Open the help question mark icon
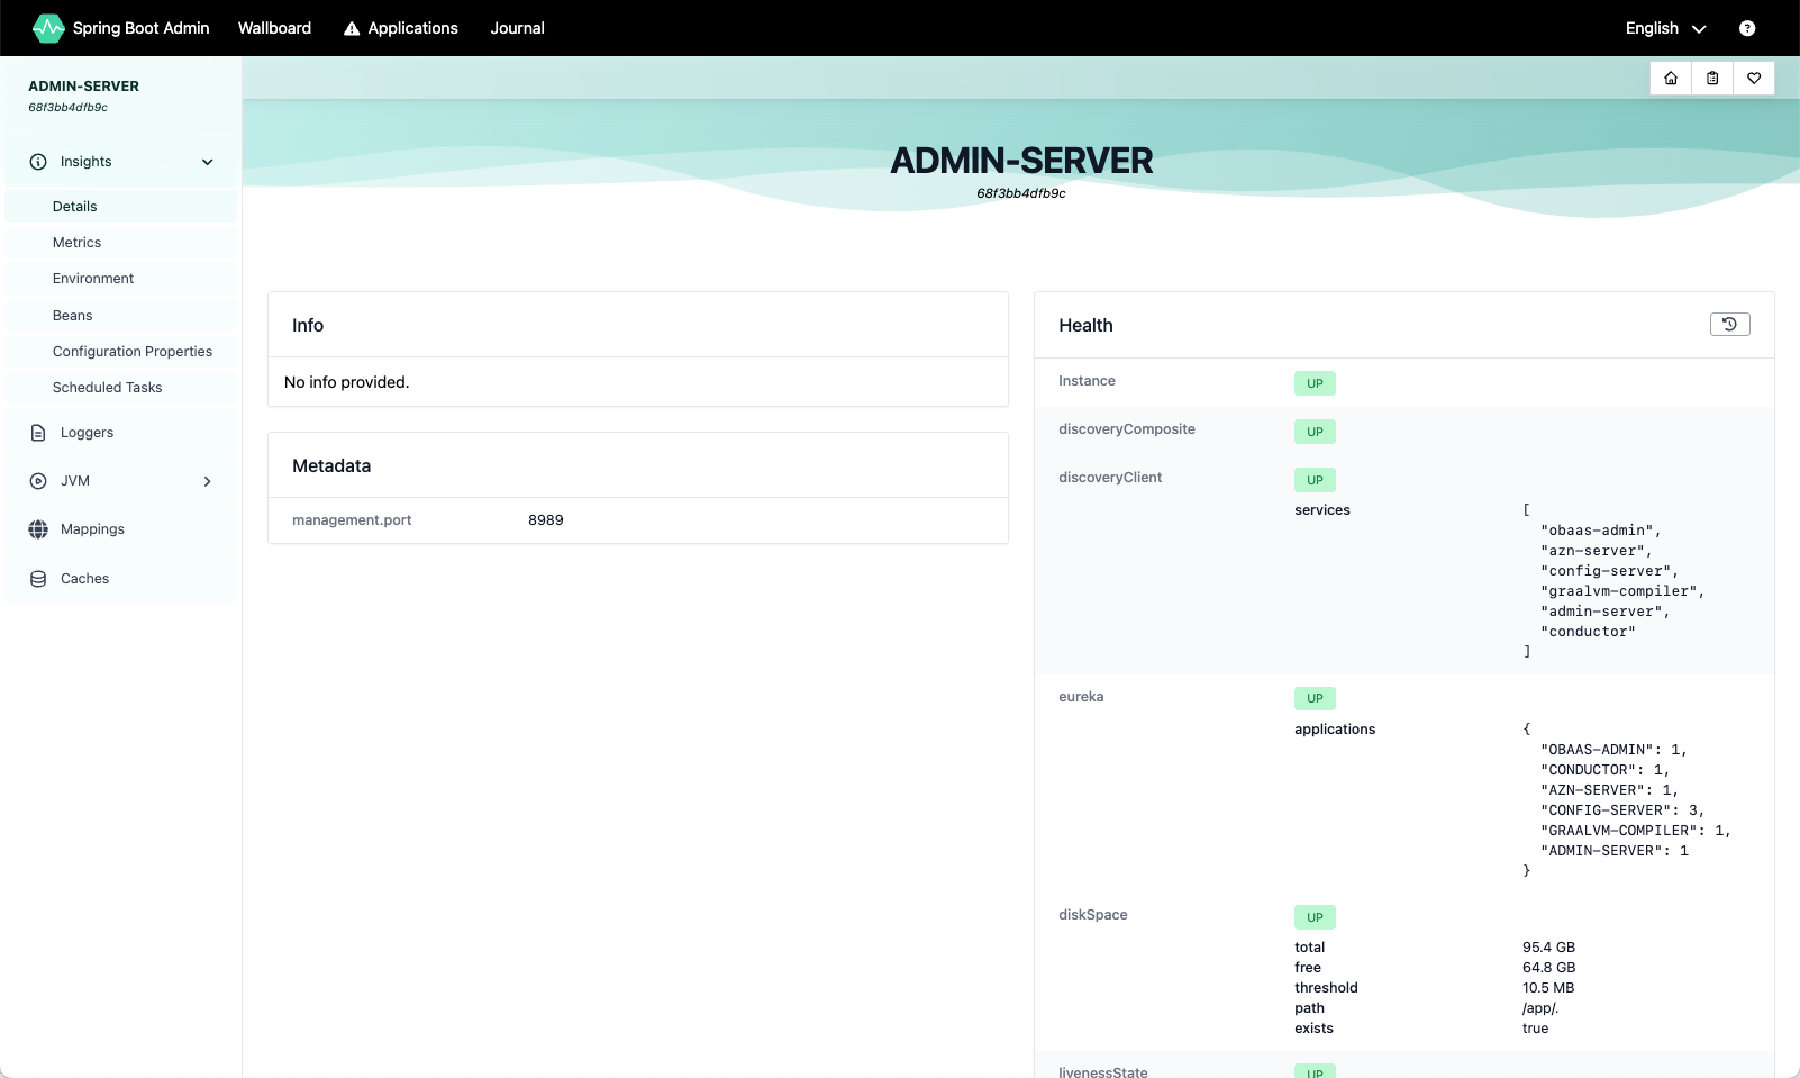1800x1078 pixels. click(1748, 28)
